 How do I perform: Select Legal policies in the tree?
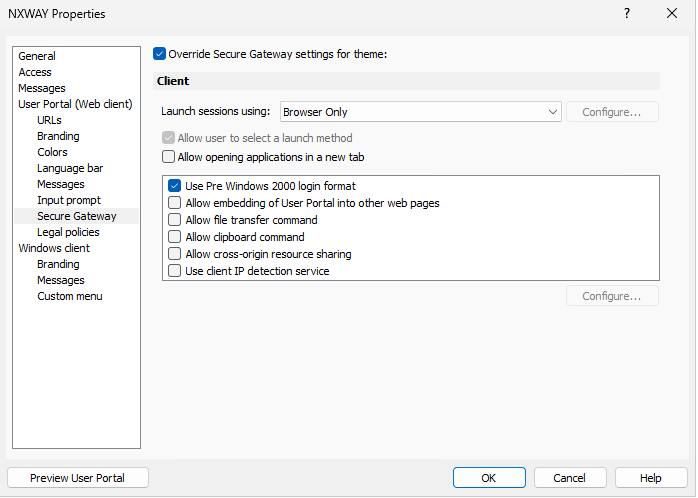pyautogui.click(x=68, y=232)
